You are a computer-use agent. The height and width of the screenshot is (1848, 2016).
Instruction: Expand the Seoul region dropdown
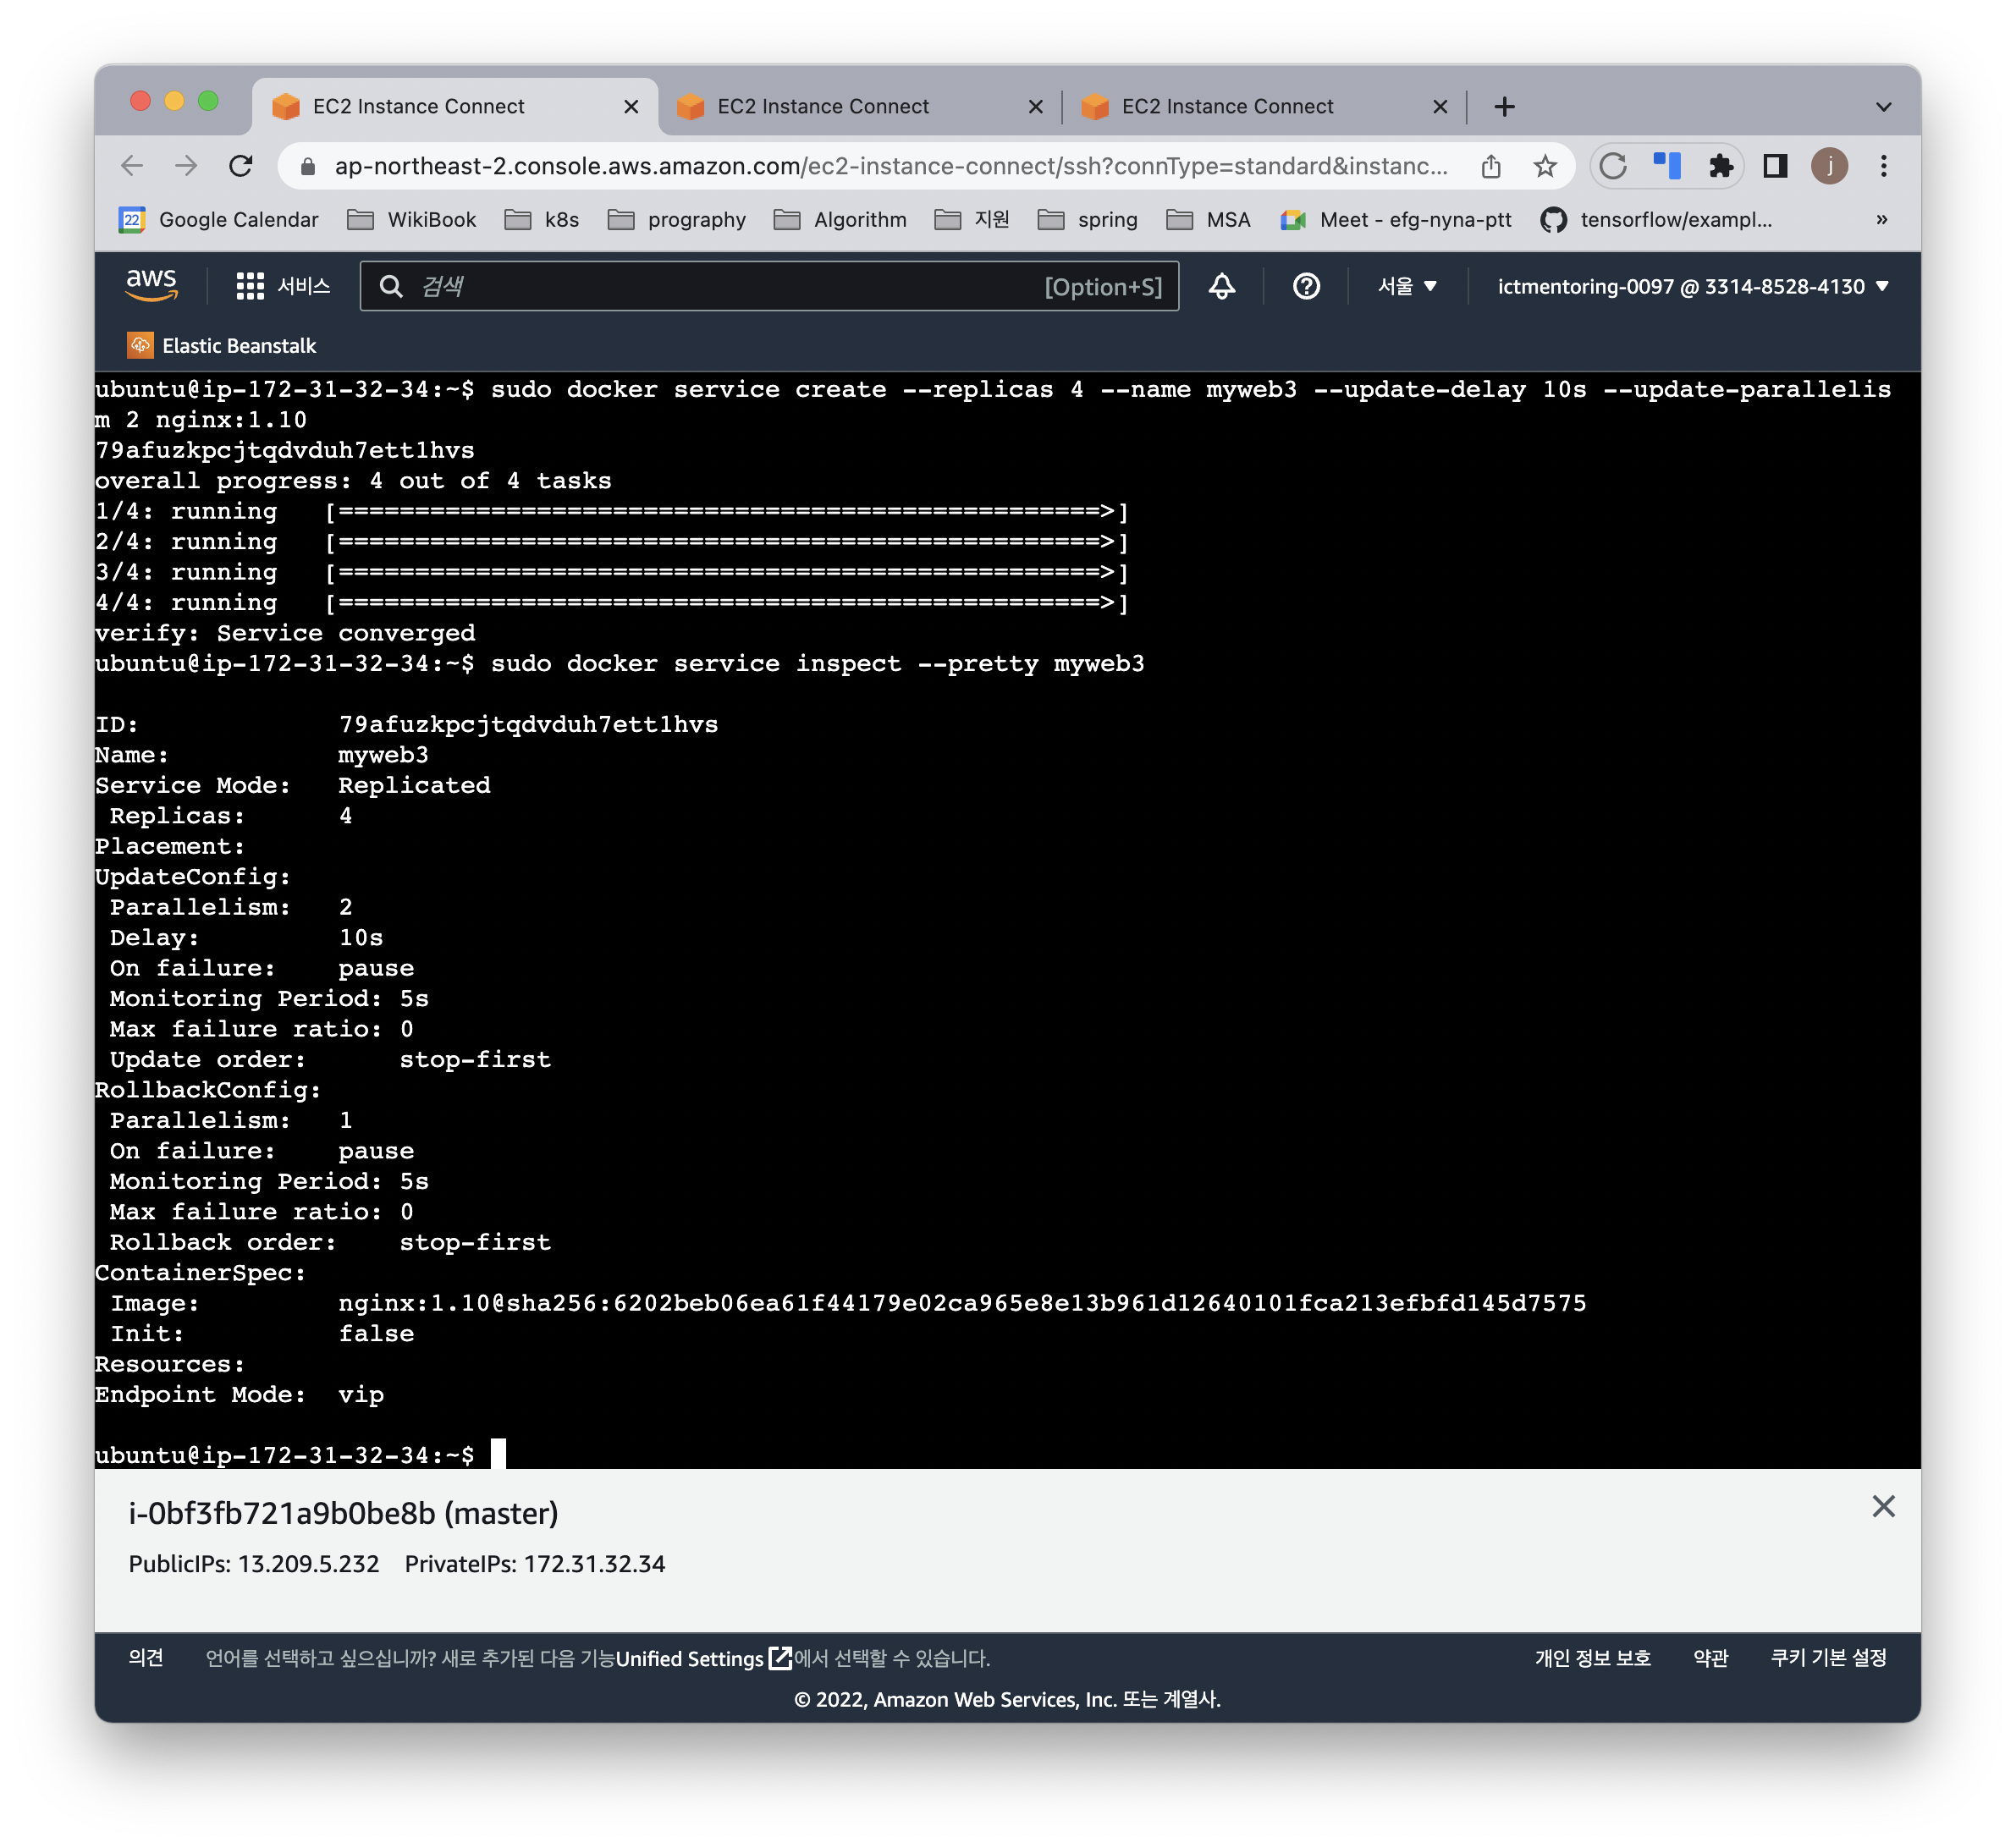coord(1406,287)
